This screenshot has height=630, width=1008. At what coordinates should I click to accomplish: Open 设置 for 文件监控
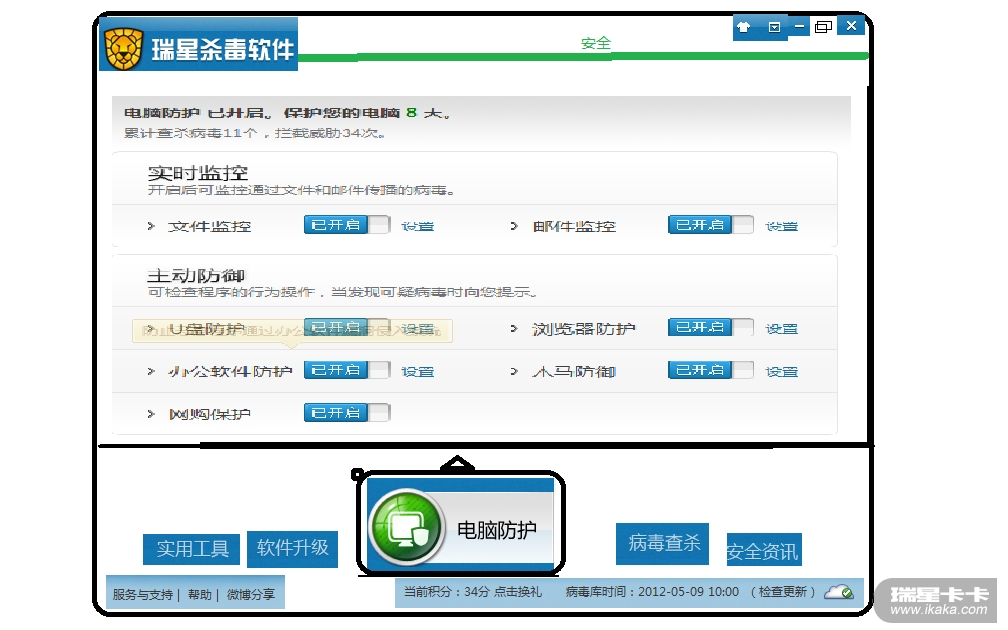(418, 226)
